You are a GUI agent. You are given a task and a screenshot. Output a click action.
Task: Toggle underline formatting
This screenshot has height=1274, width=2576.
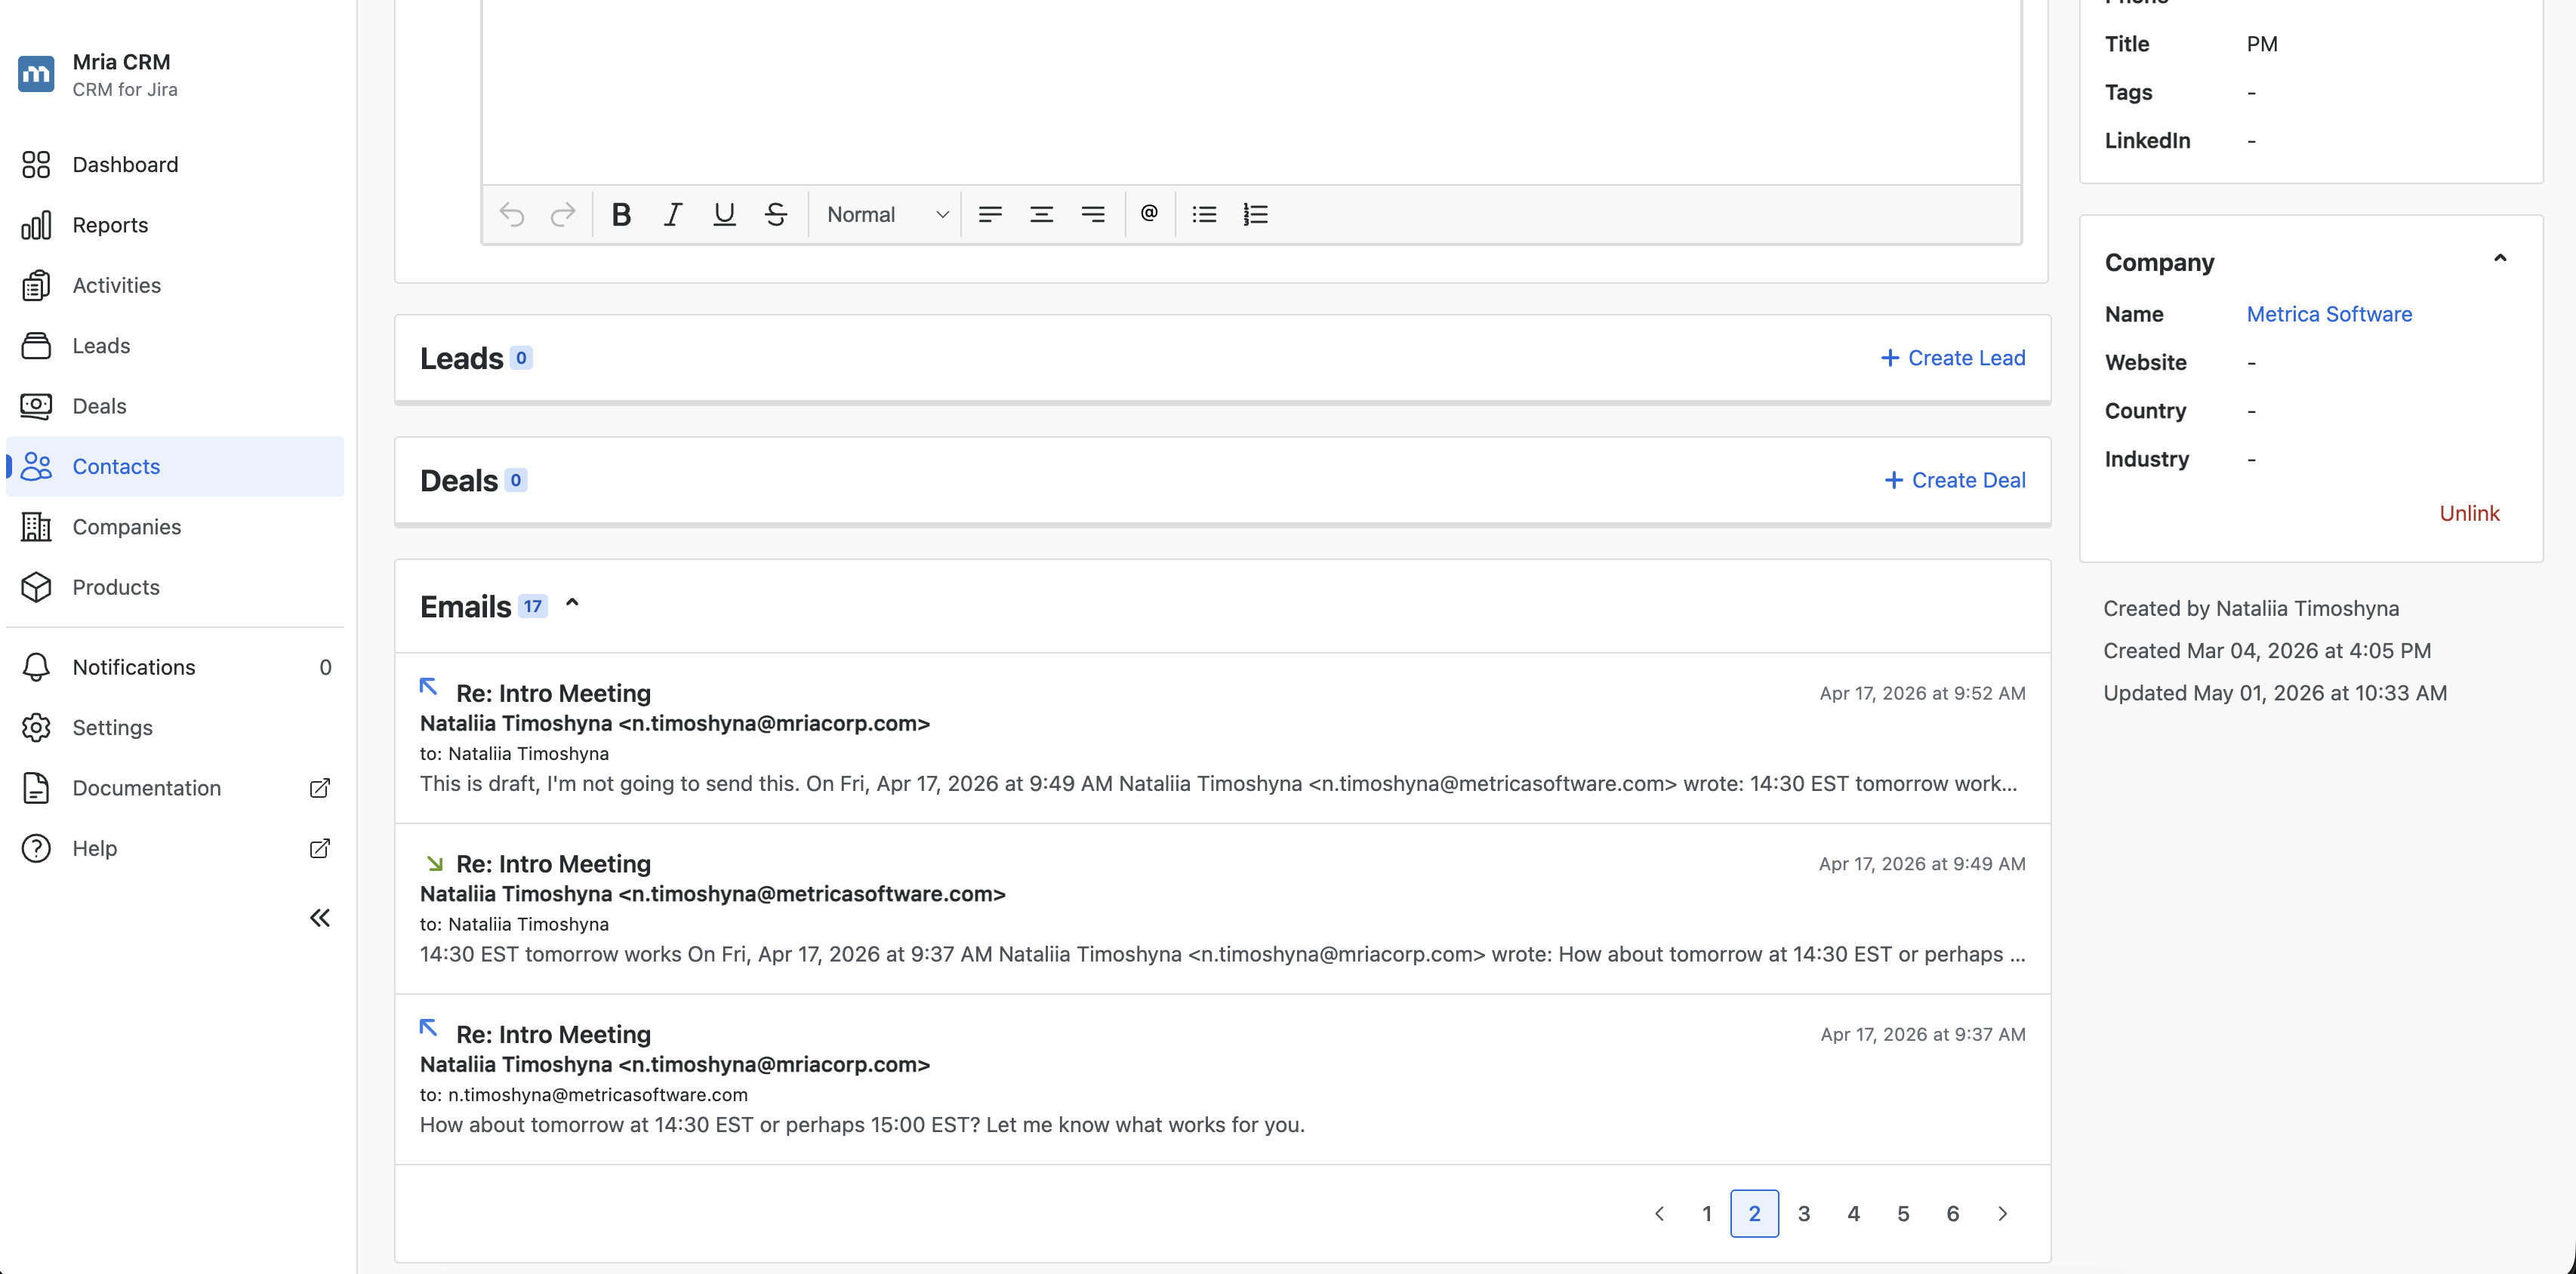pyautogui.click(x=724, y=214)
